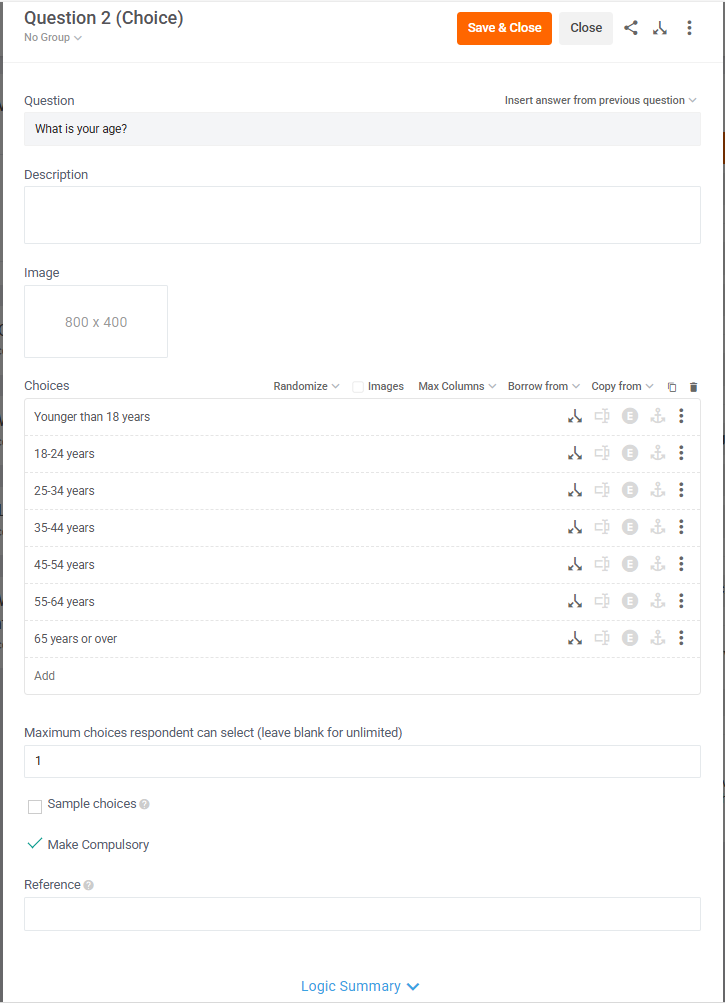Open the No Group dropdown

(x=53, y=38)
